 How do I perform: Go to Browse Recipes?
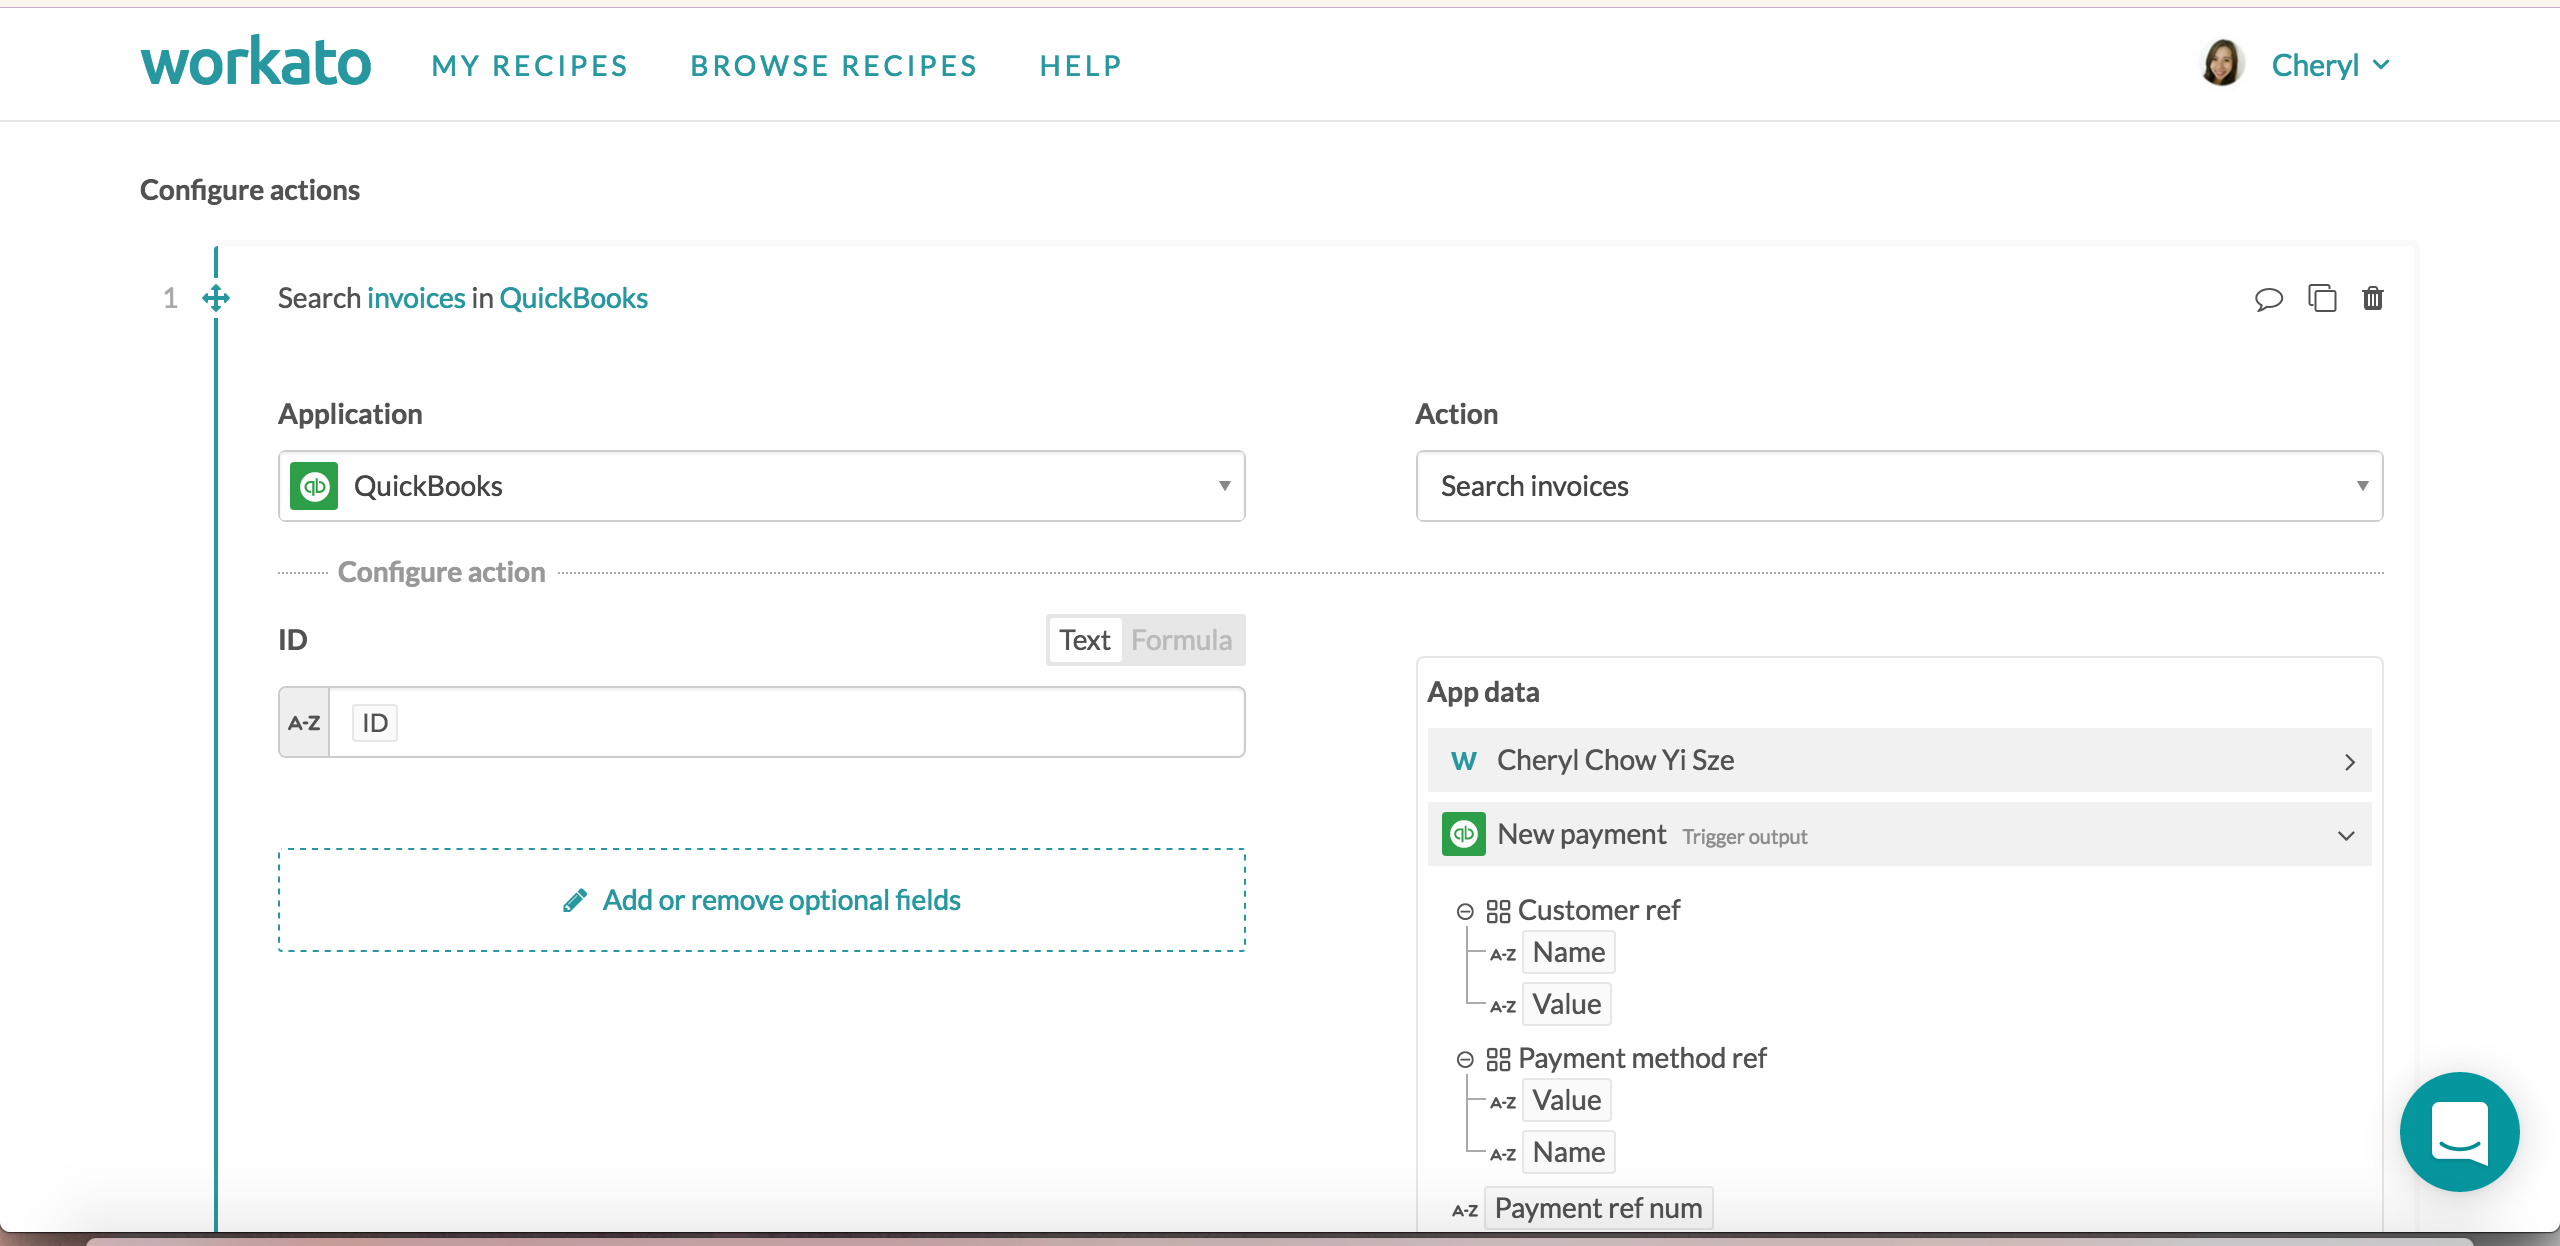pos(834,66)
